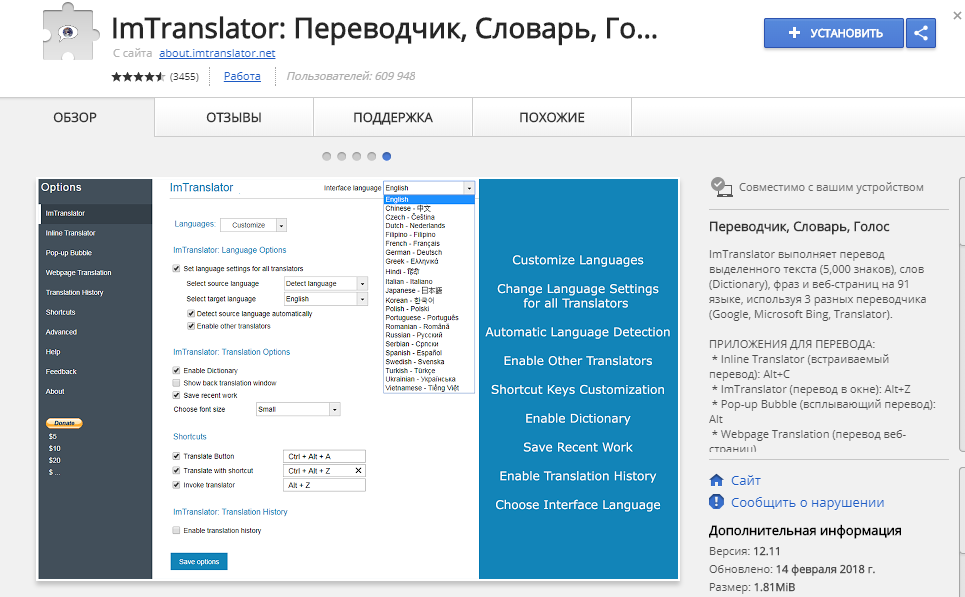
Task: Click the home icon next to Сайт
Action: click(714, 480)
